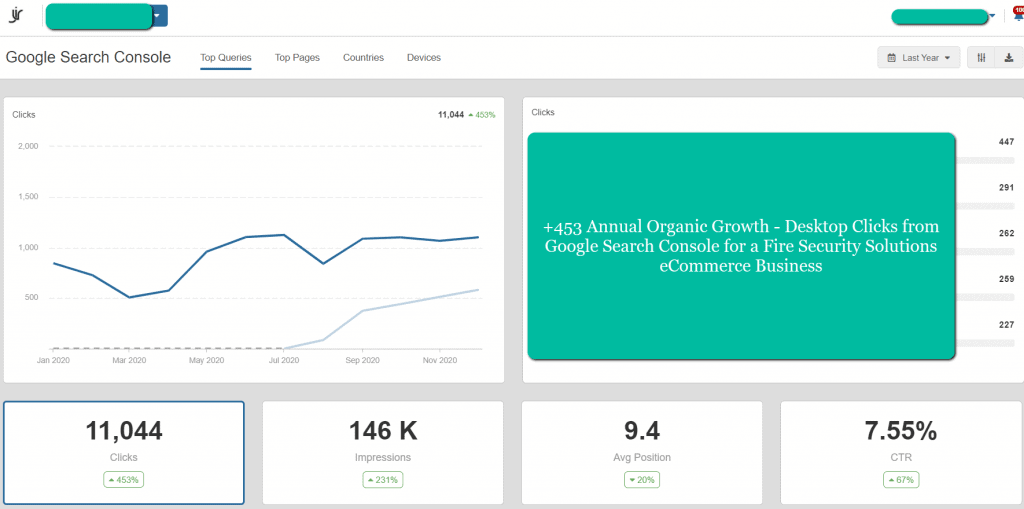
Task: Select the 11,044 Clicks metric card
Action: [124, 452]
